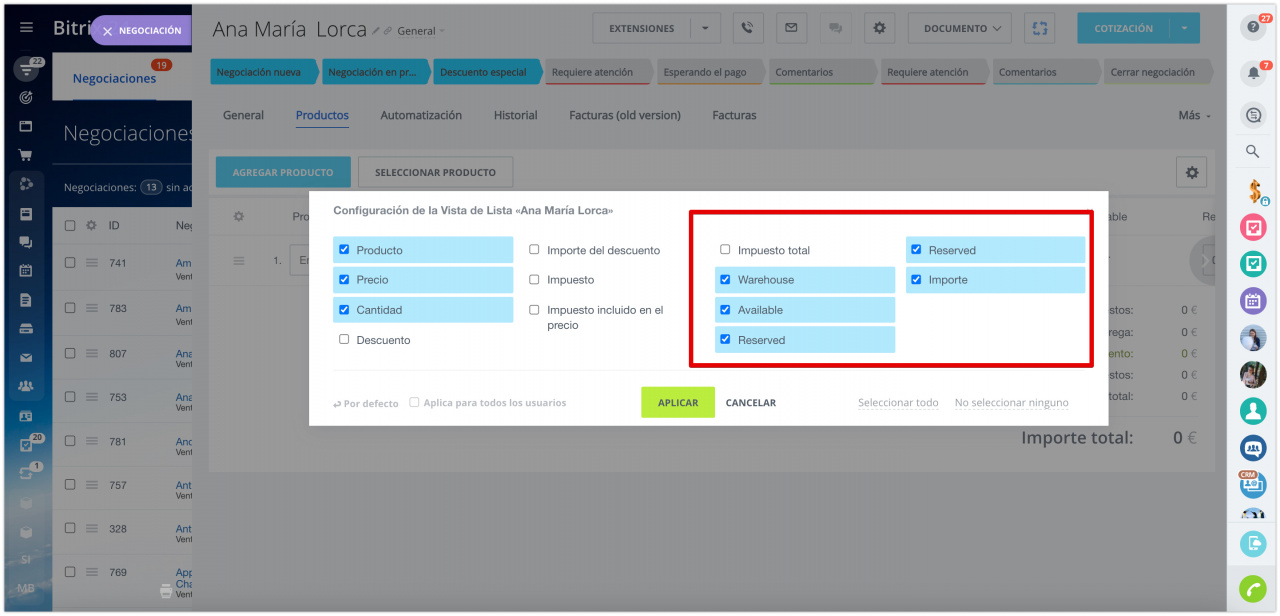Click the Aplicar button
Image resolution: width=1280 pixels, height=616 pixels.
[x=678, y=402]
